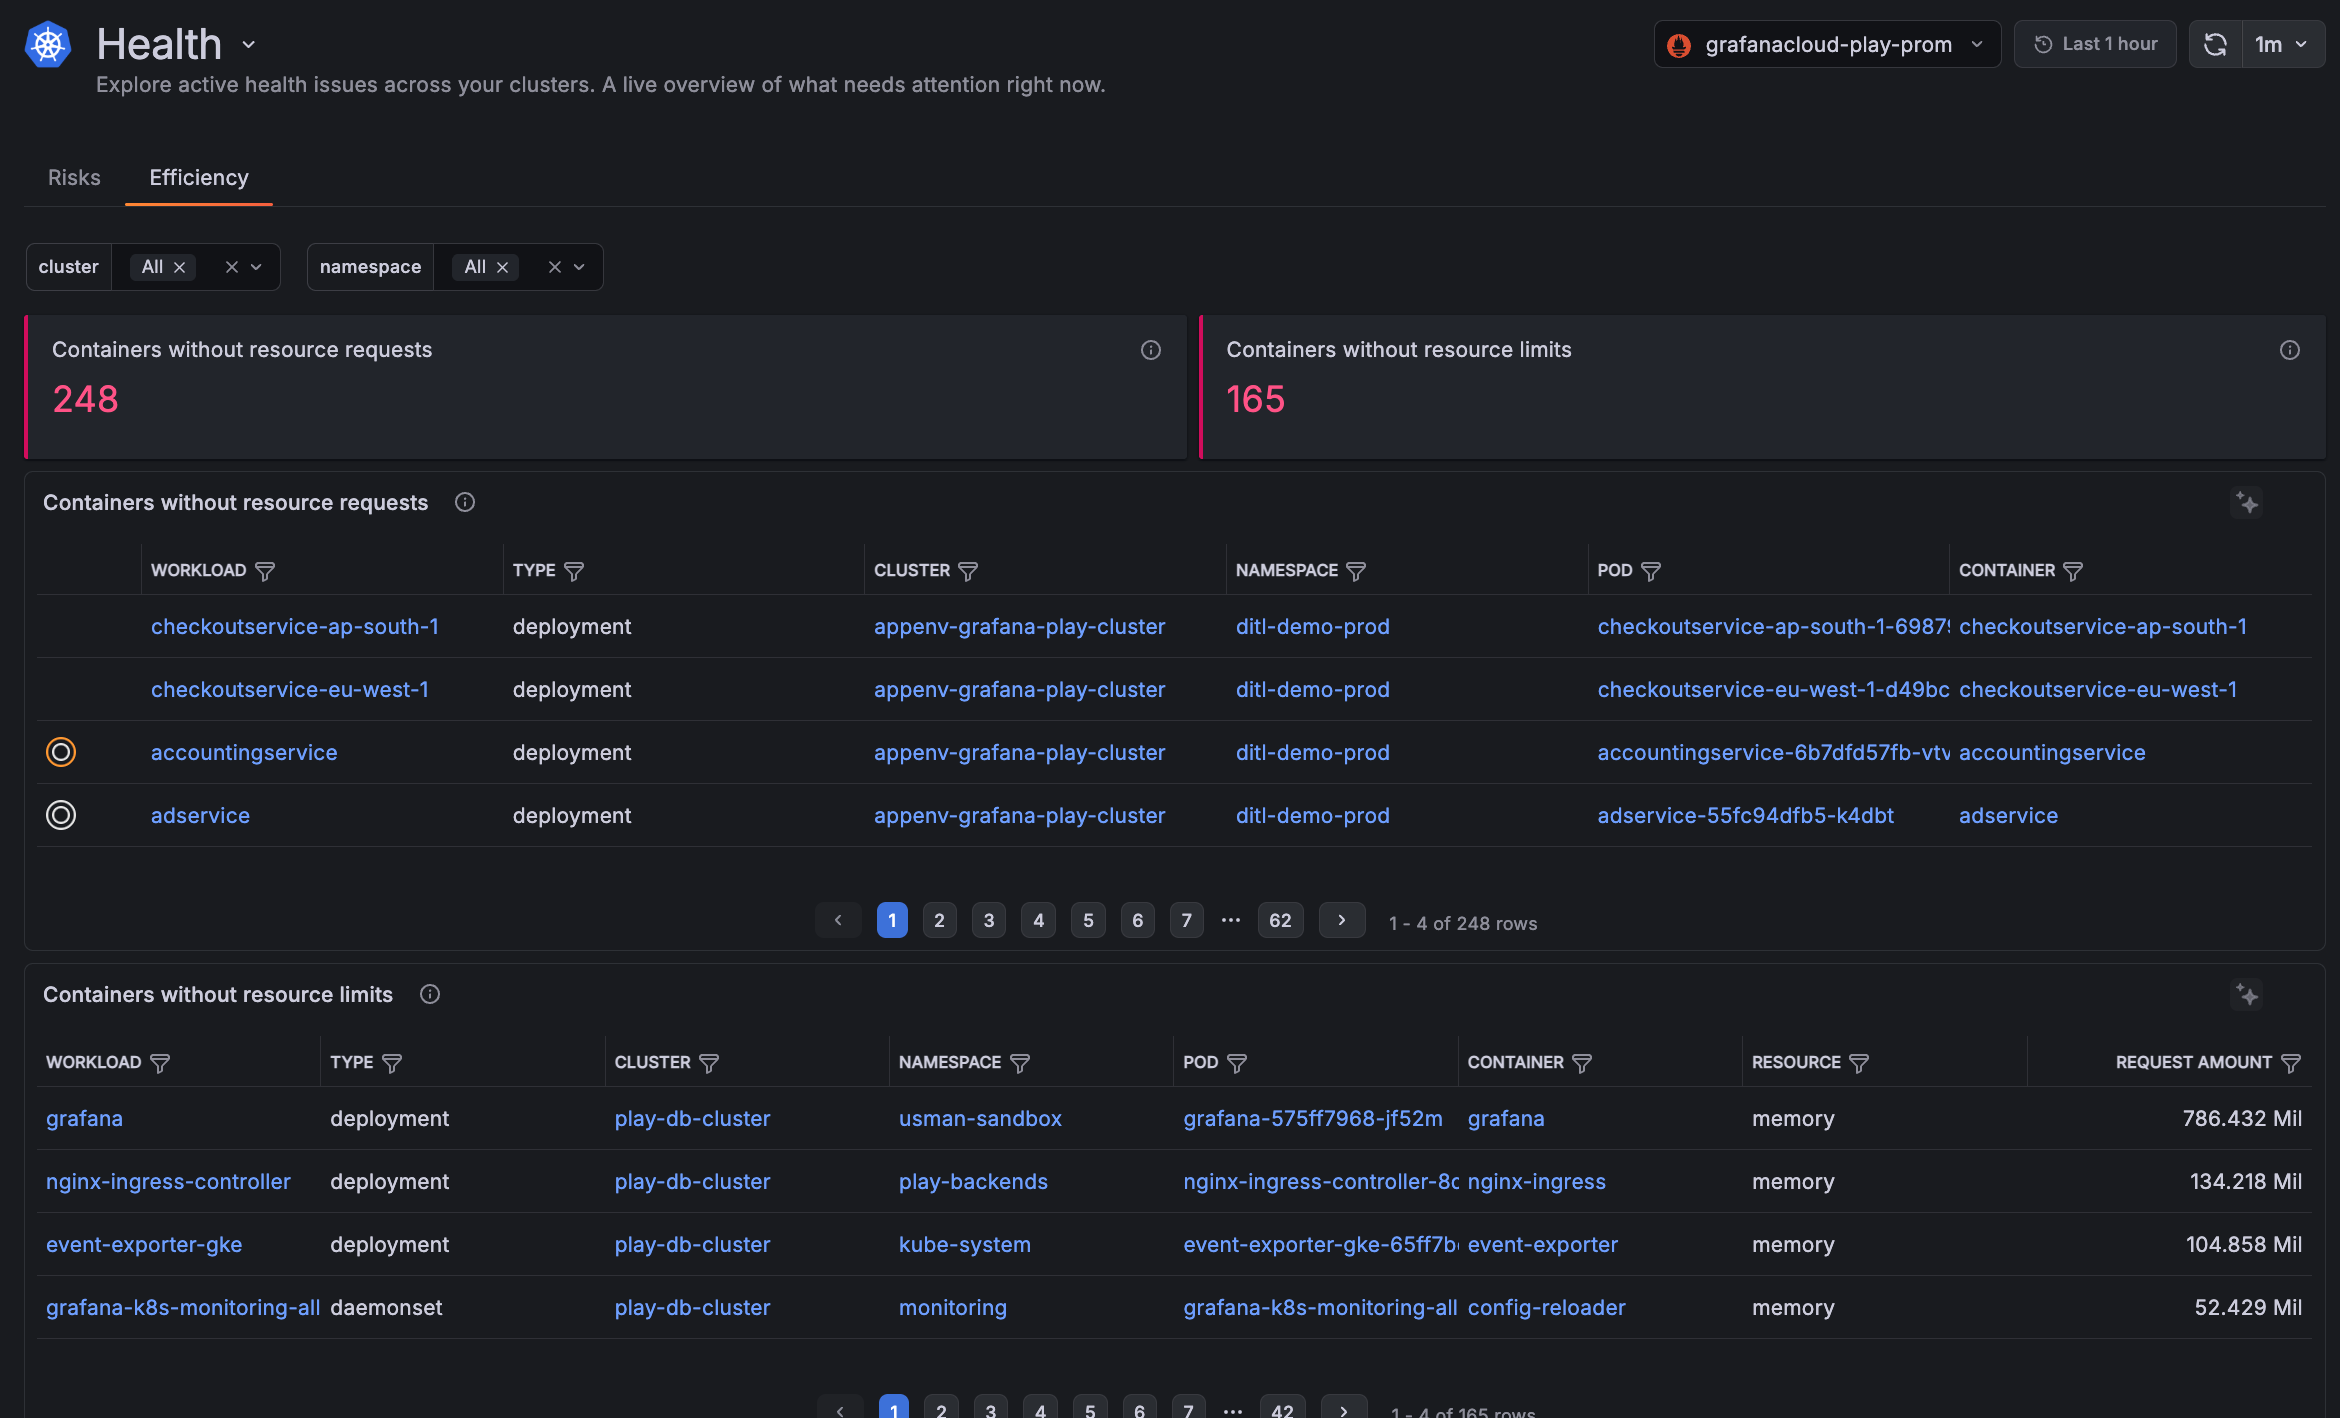The width and height of the screenshot is (2340, 1418).
Task: Remove the All chip from cluster filter
Action: [180, 267]
